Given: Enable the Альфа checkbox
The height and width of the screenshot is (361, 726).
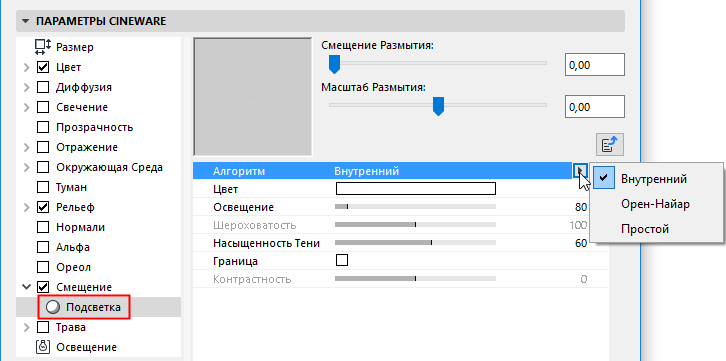Looking at the screenshot, I should (x=43, y=247).
